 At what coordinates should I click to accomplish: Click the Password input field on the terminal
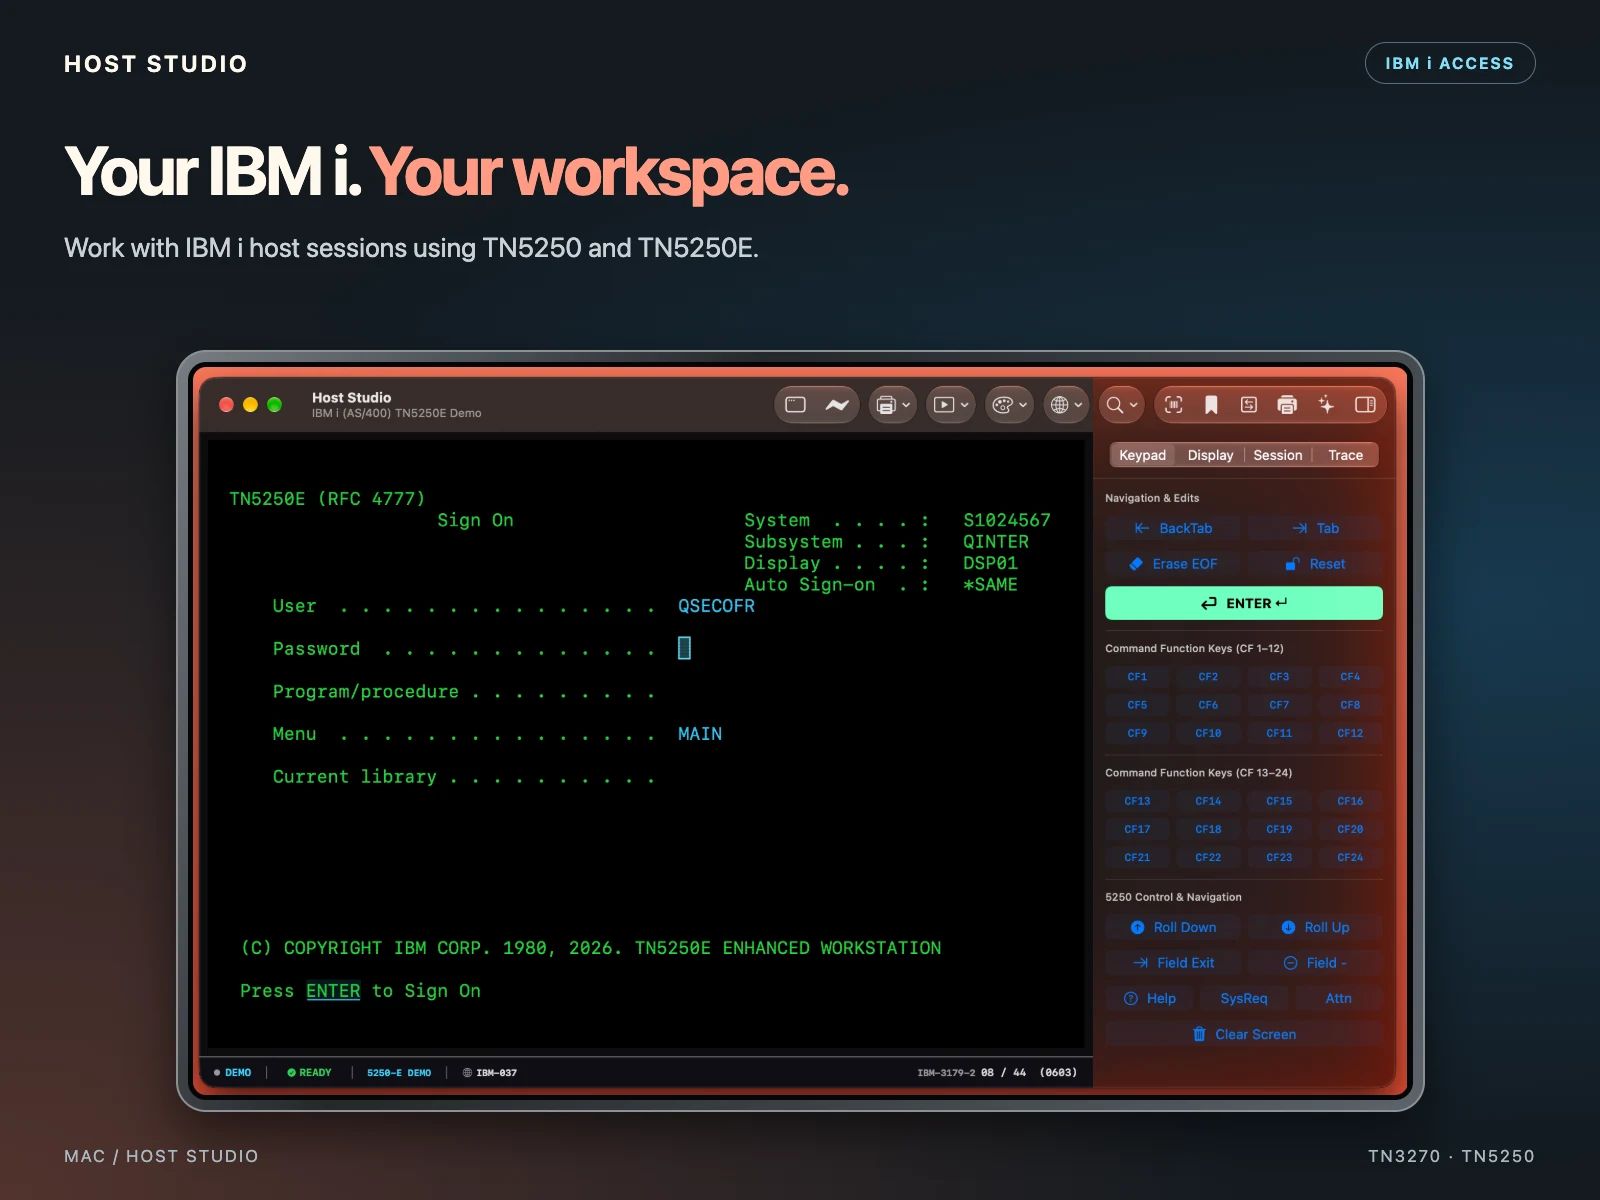pos(685,648)
